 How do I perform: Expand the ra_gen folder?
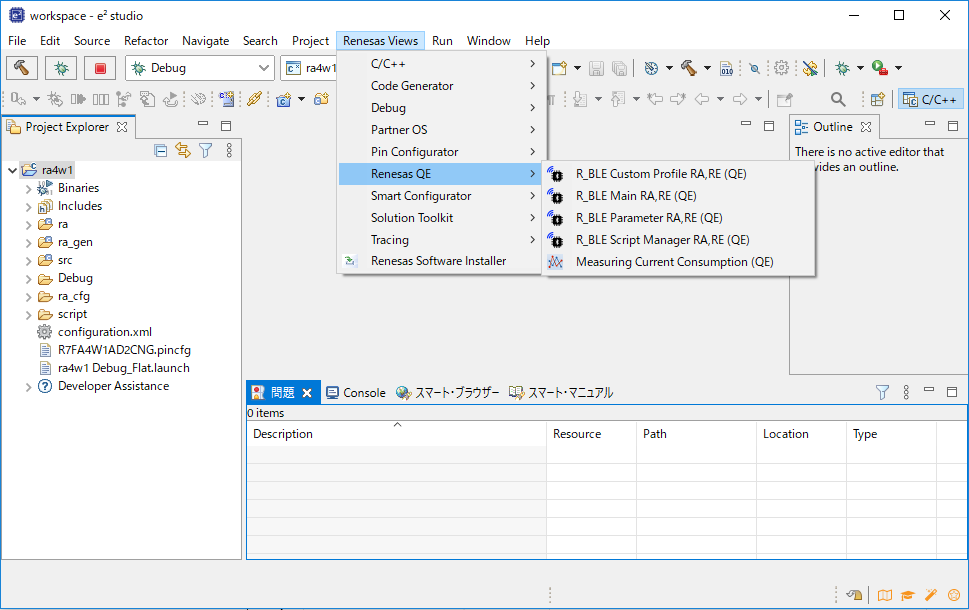click(x=28, y=243)
